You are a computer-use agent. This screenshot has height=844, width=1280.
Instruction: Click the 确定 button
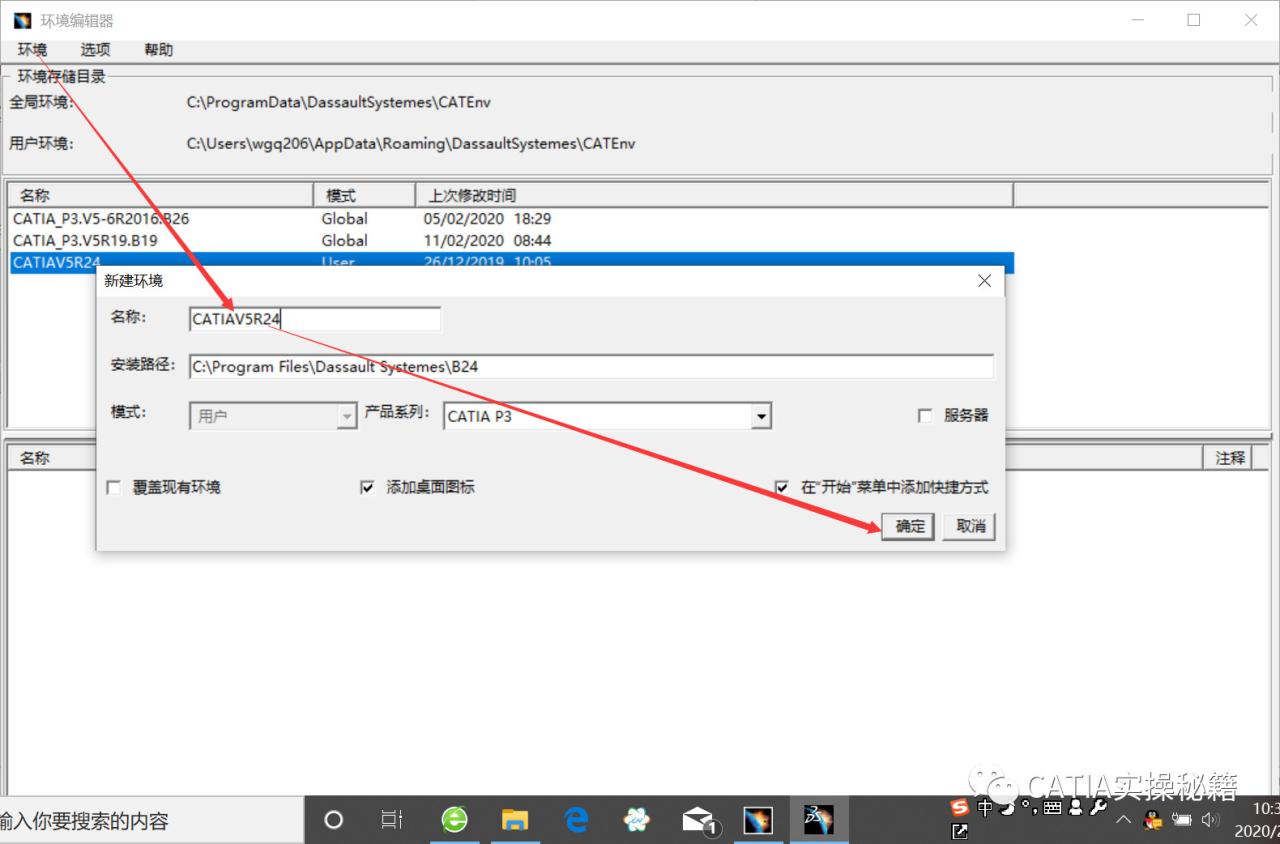[x=909, y=526]
